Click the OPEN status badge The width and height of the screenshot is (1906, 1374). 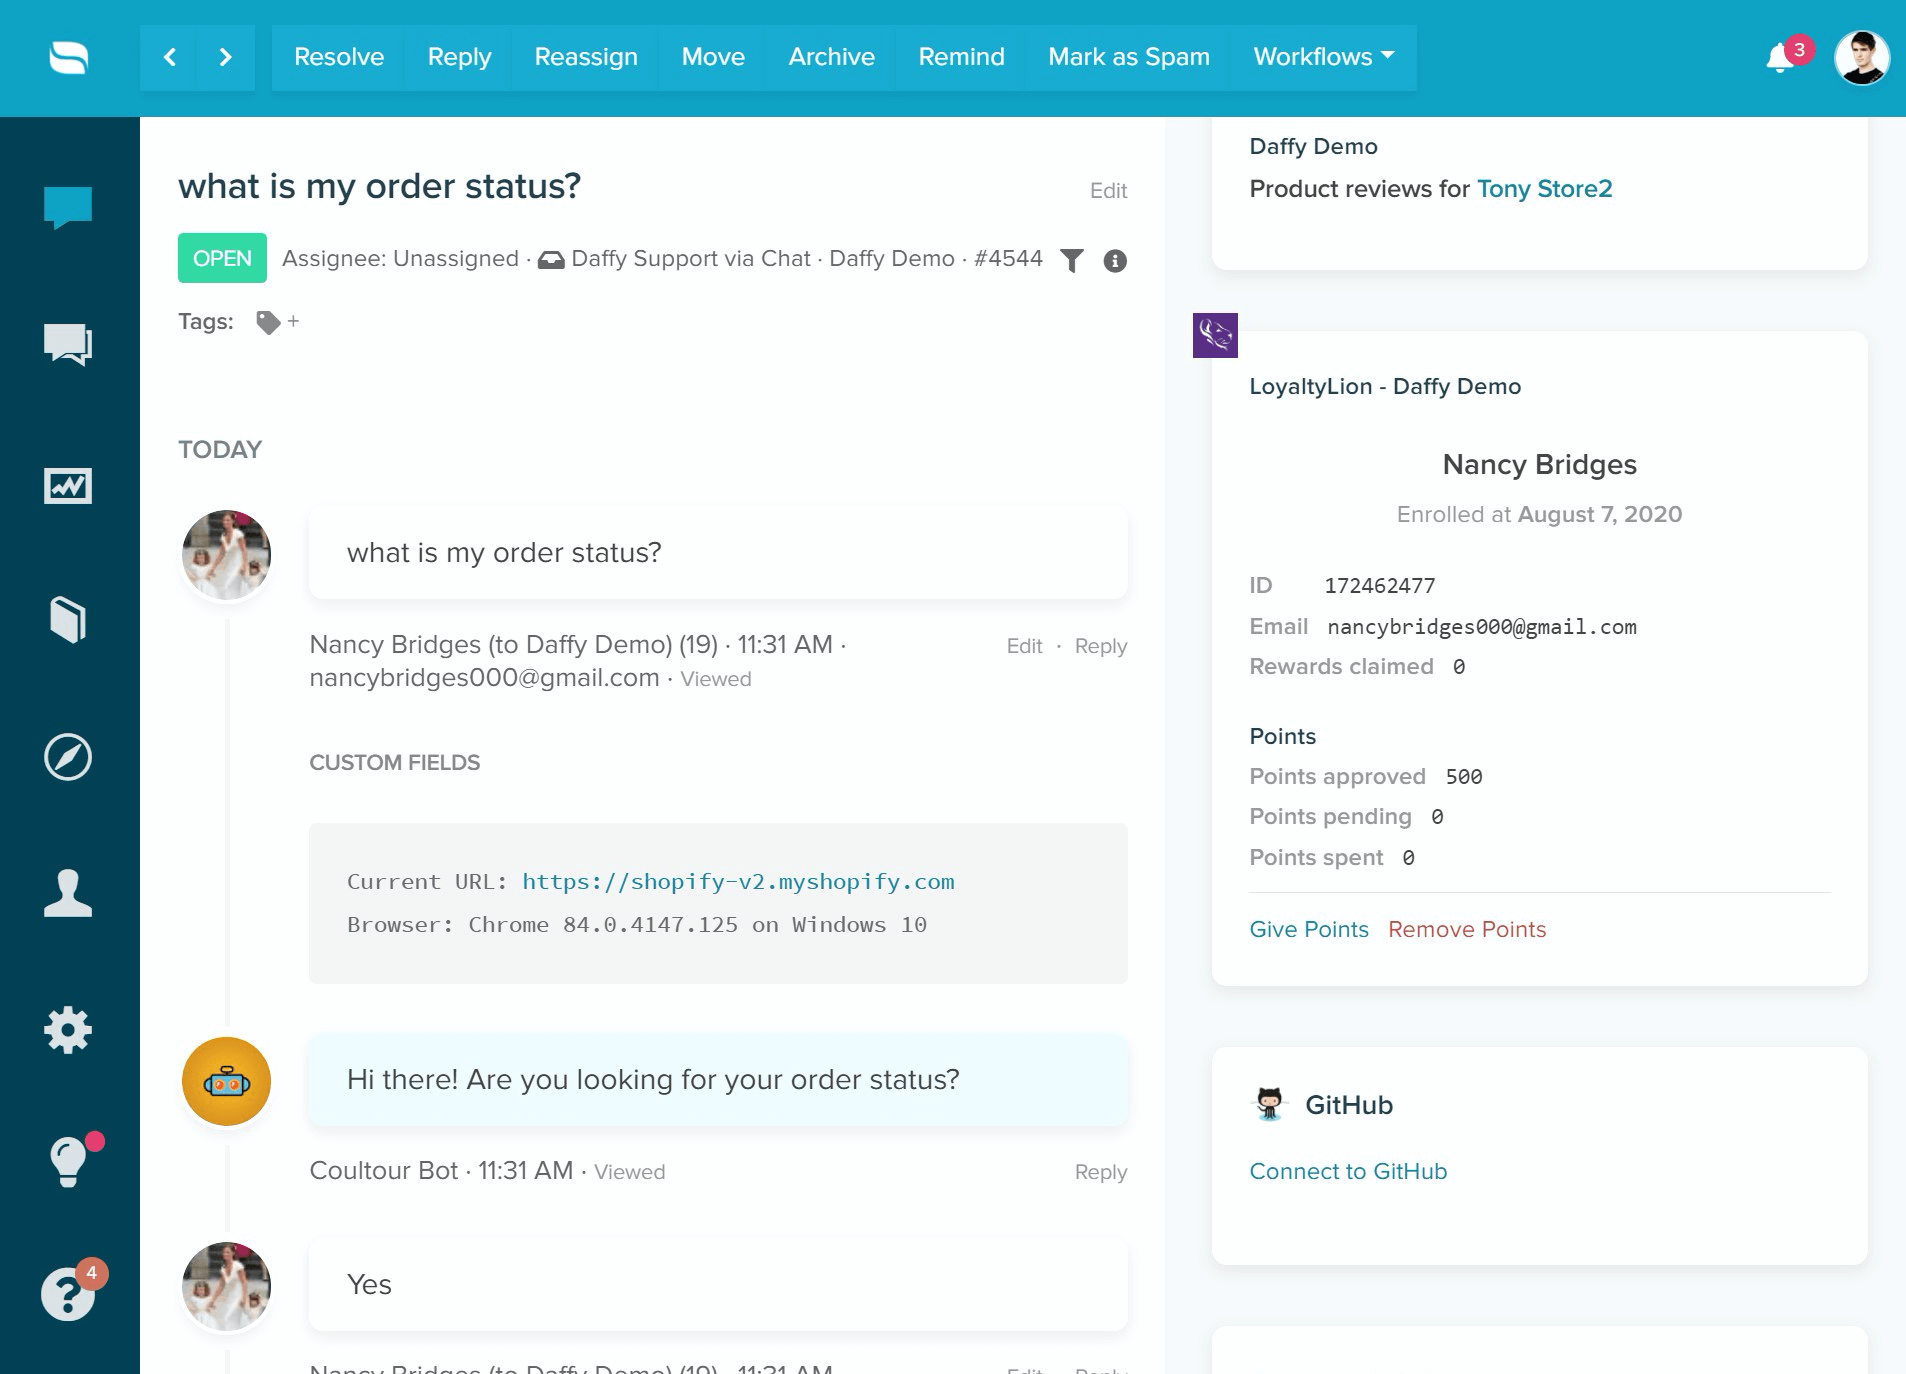(222, 258)
